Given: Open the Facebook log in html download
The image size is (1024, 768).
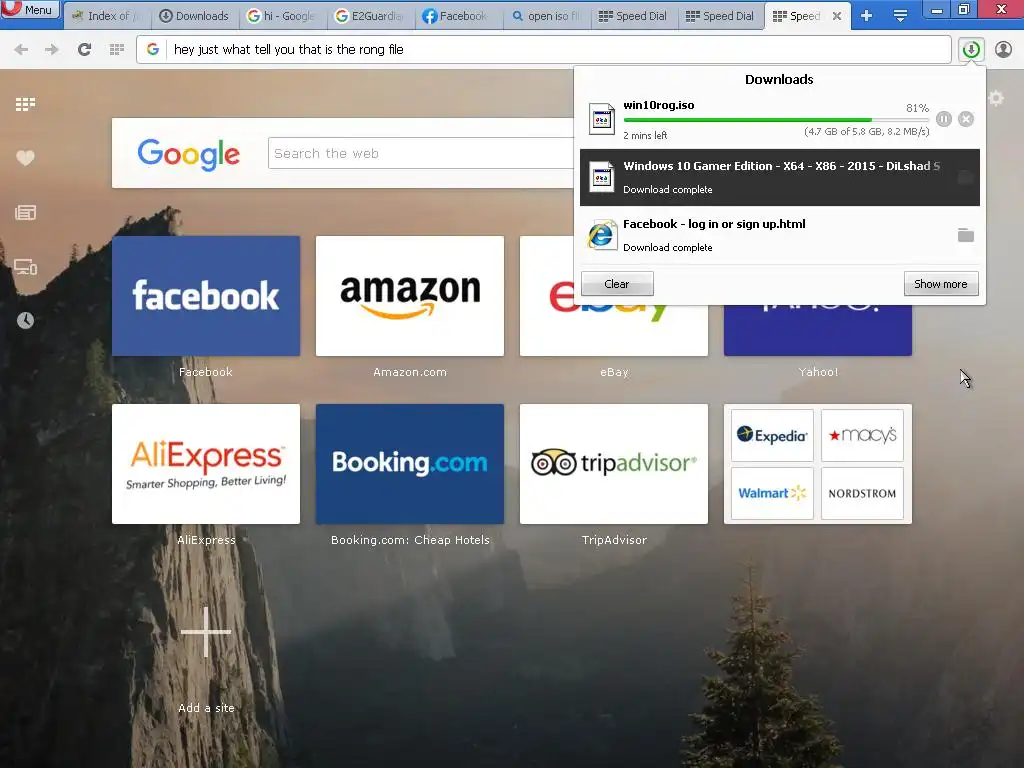Looking at the screenshot, I should [780, 235].
